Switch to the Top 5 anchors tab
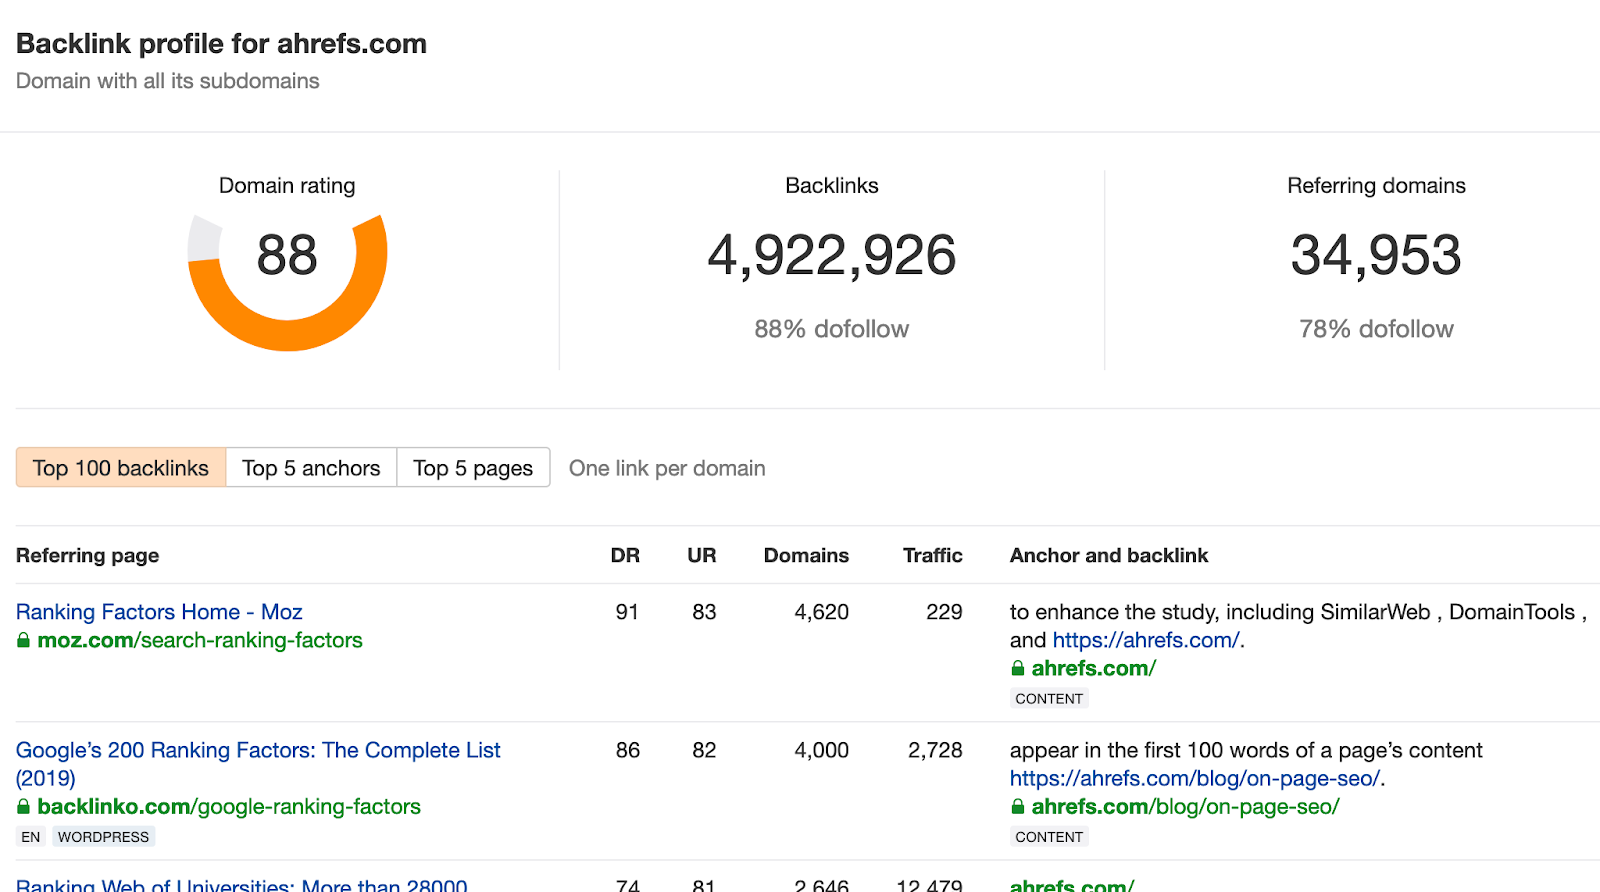 [311, 468]
